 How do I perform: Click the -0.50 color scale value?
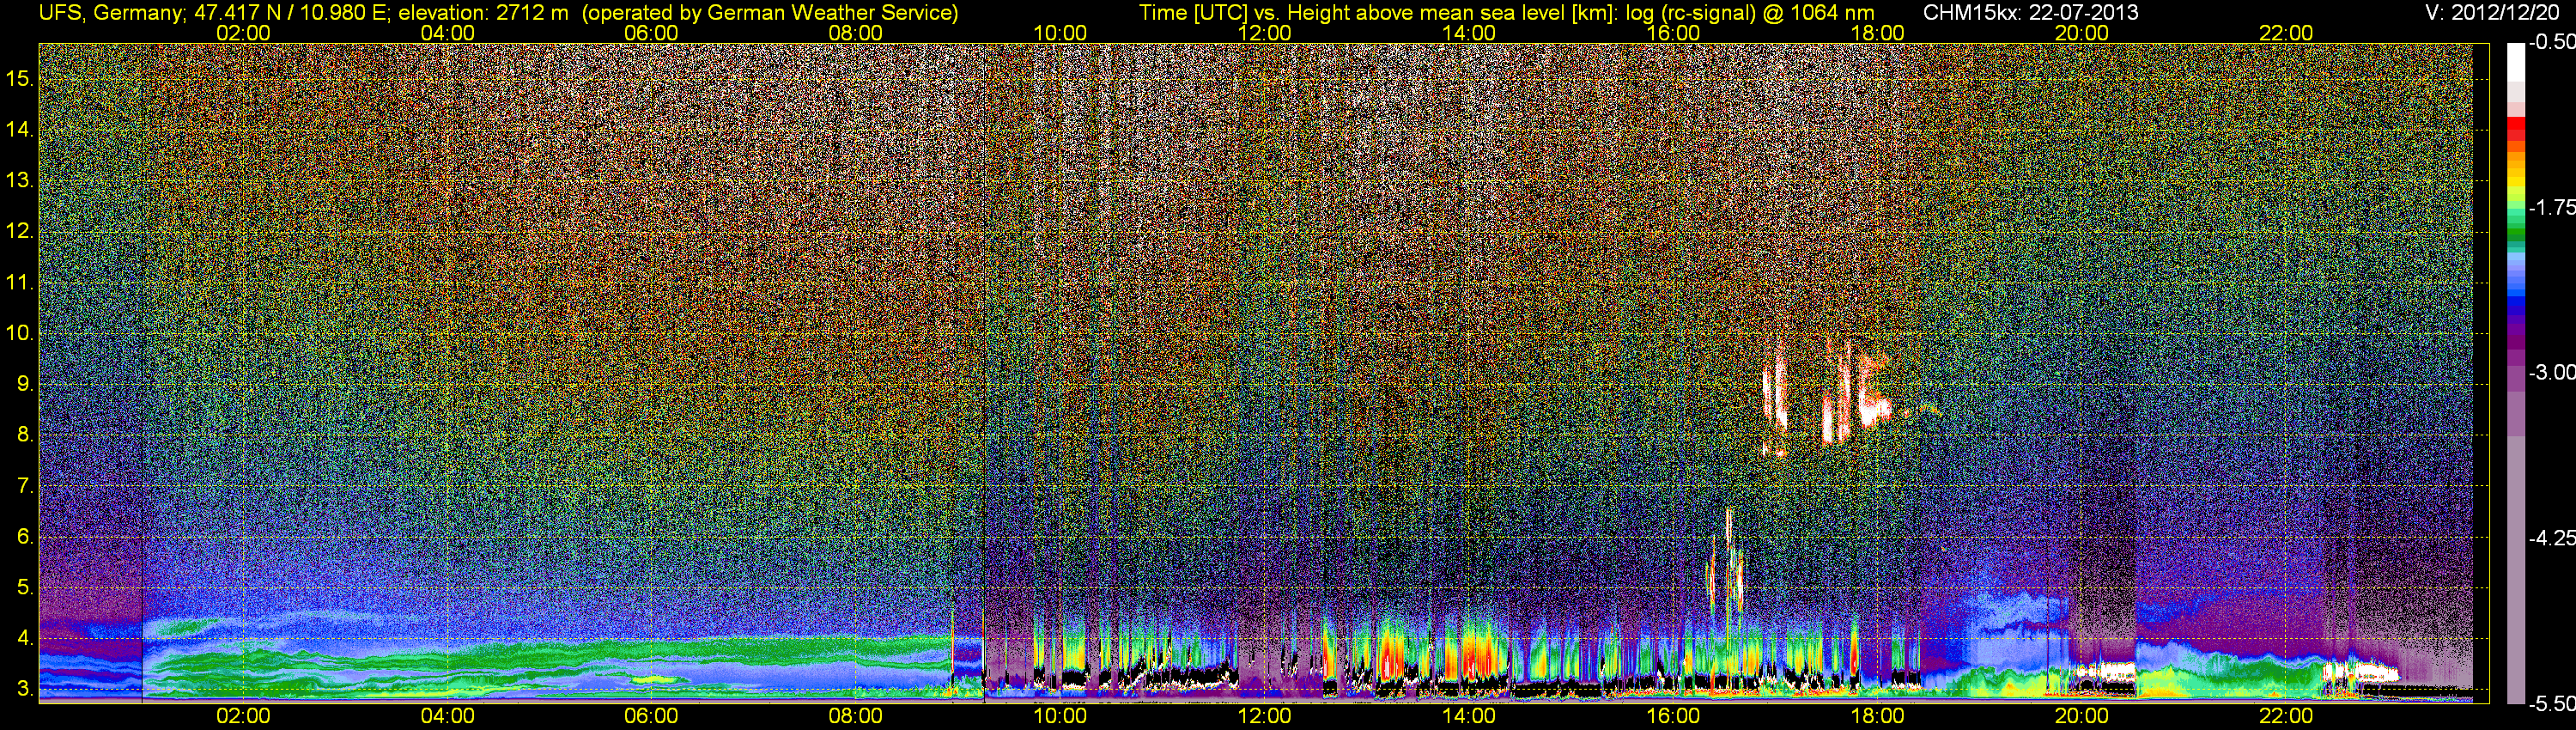(2551, 42)
